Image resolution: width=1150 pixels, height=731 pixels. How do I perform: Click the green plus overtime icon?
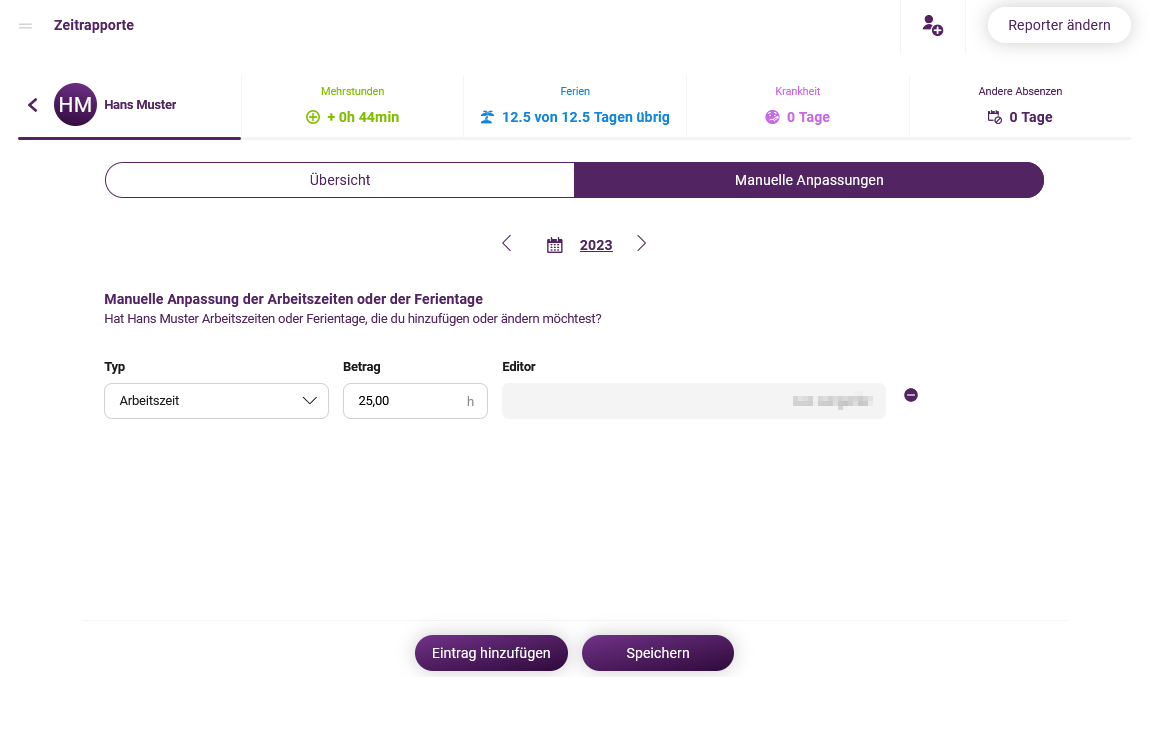click(x=313, y=117)
